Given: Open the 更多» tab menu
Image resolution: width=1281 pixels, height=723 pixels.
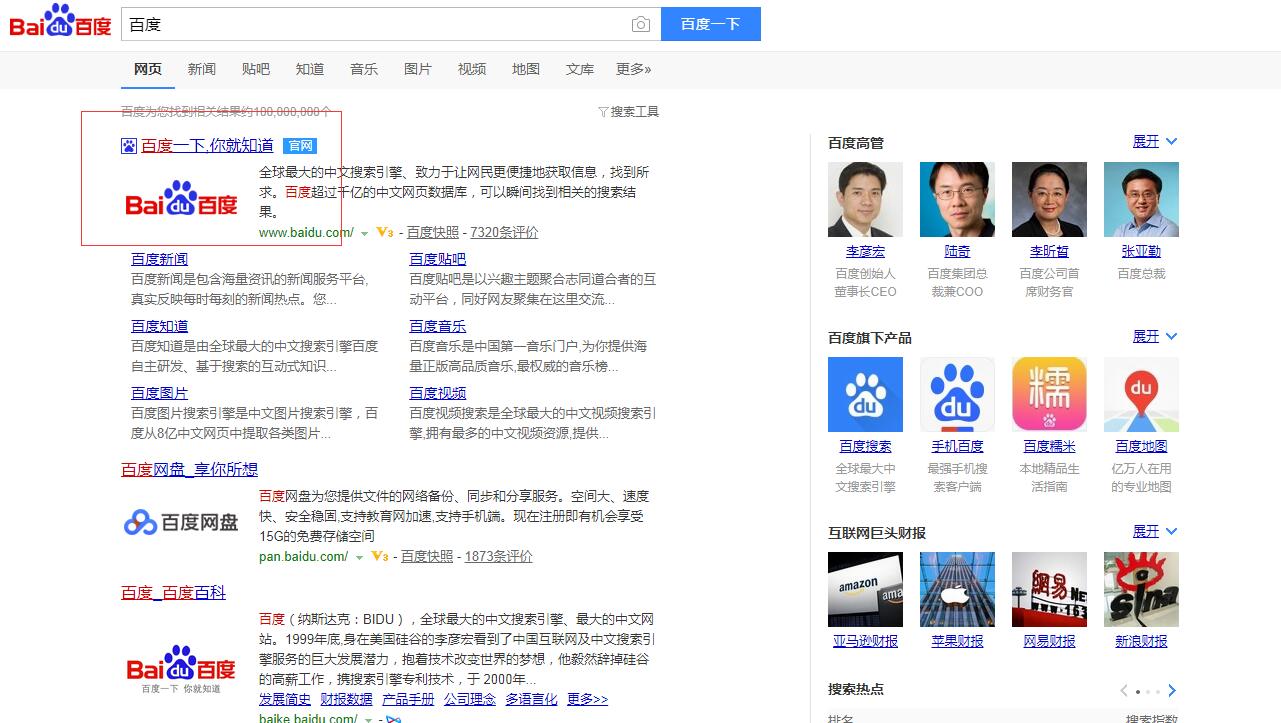Looking at the screenshot, I should (633, 69).
